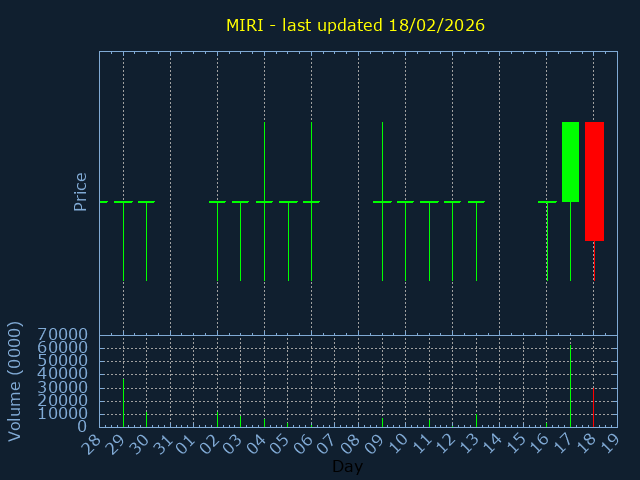The height and width of the screenshot is (480, 640).
Task: Click the volume bar on day 30
Action: pyautogui.click(x=147, y=419)
